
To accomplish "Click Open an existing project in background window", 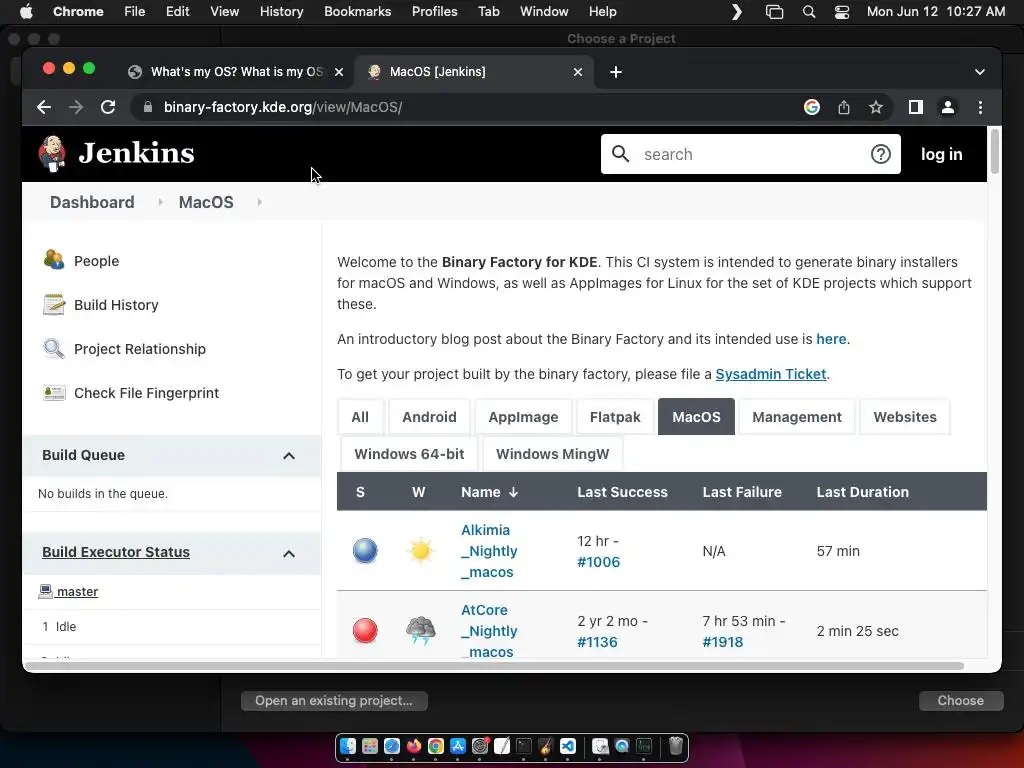I will click(334, 701).
